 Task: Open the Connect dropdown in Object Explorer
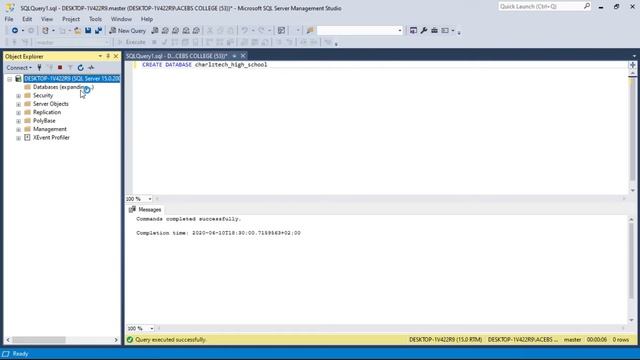coord(19,68)
